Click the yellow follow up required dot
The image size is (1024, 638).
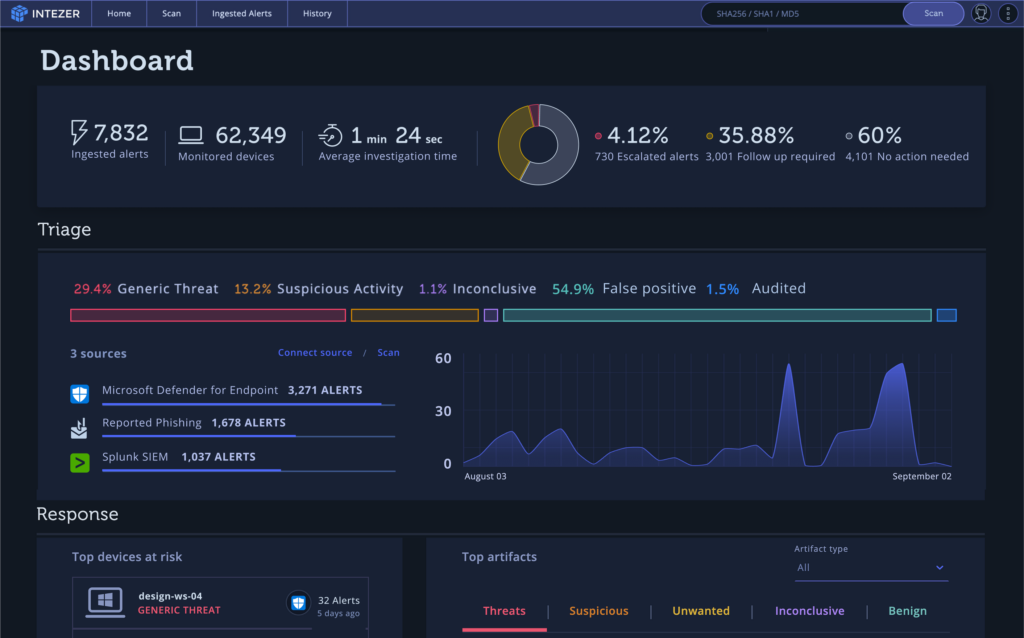pos(710,136)
